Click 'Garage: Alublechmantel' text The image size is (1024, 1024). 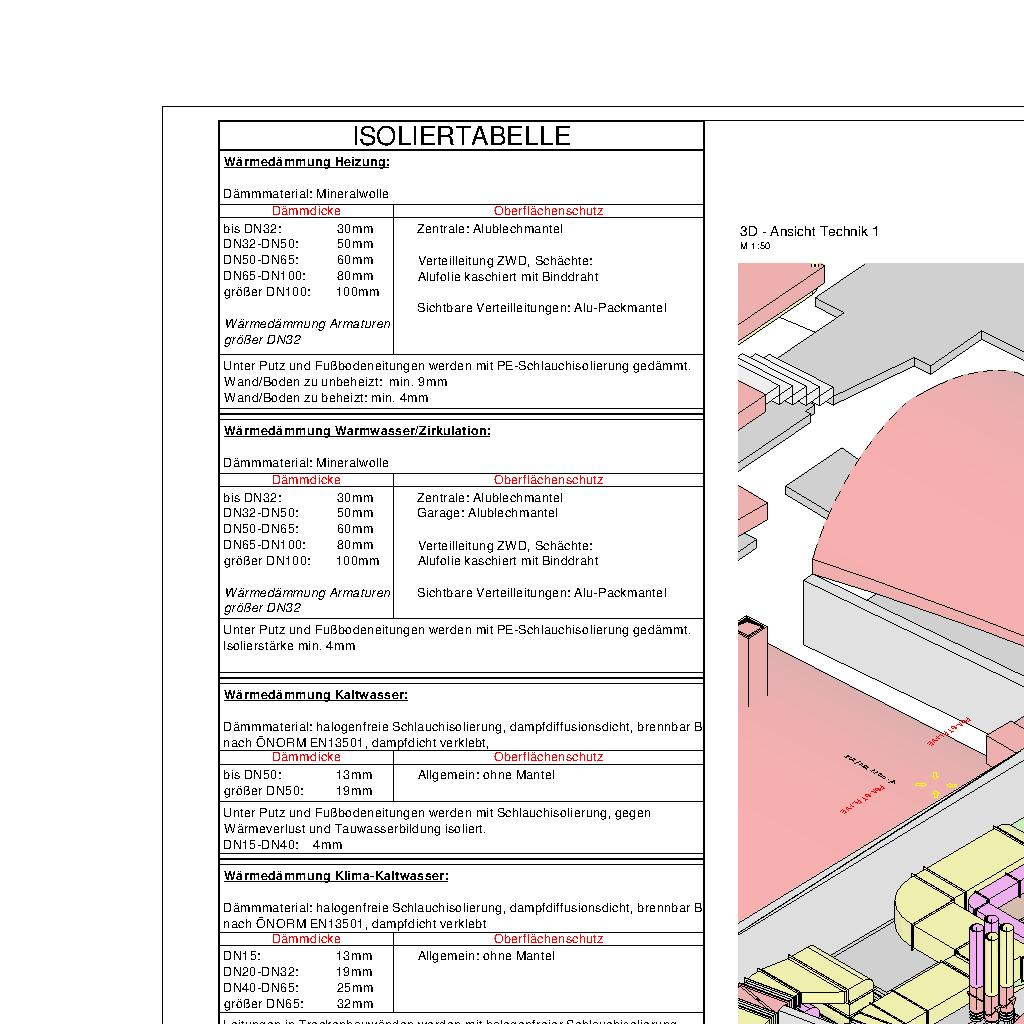coord(487,513)
